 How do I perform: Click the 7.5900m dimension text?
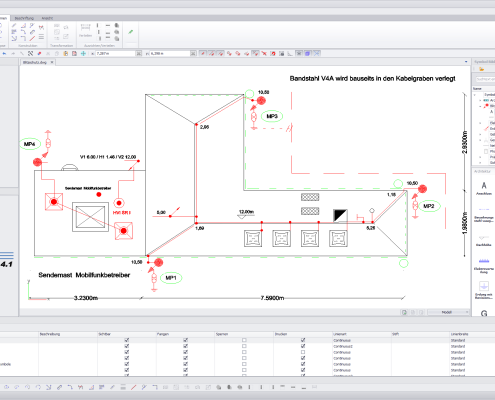(272, 298)
